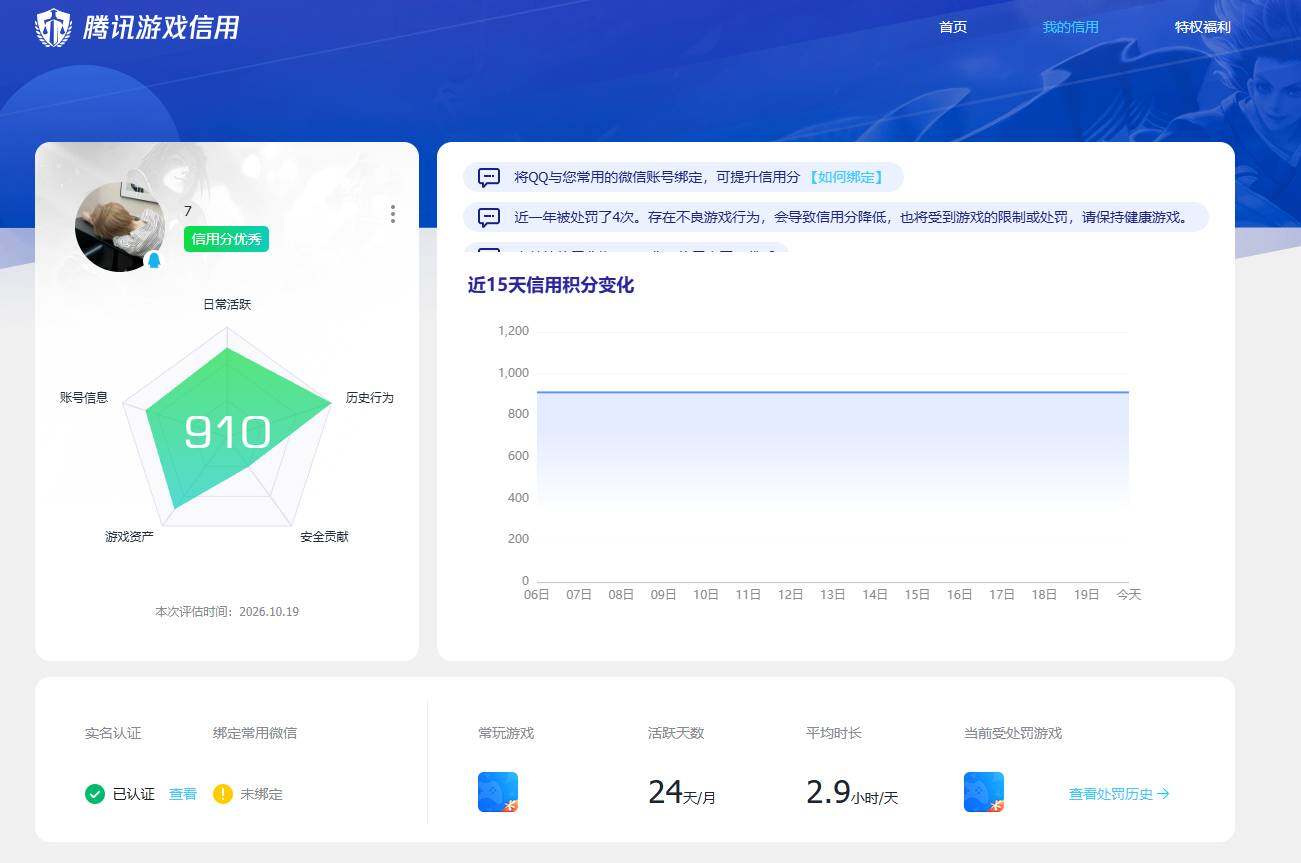Click the 查看 link next to 已认证
This screenshot has width=1301, height=863.
[183, 794]
